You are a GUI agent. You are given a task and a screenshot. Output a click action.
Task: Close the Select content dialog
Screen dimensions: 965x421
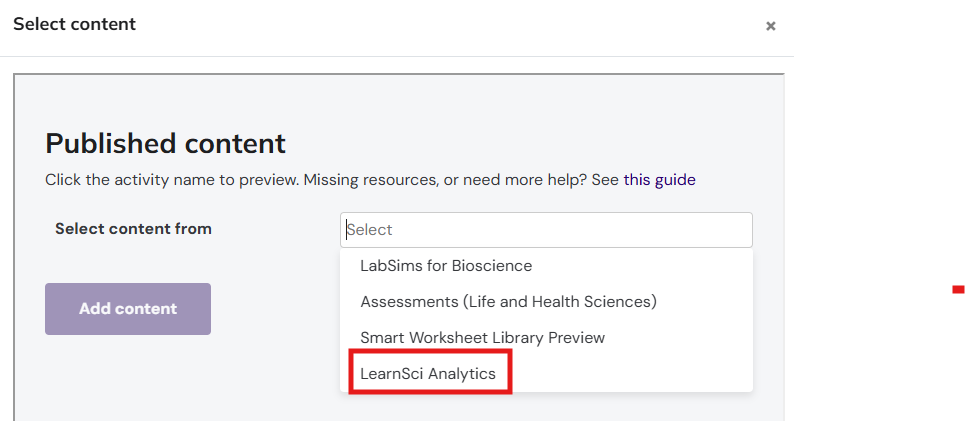pos(770,27)
